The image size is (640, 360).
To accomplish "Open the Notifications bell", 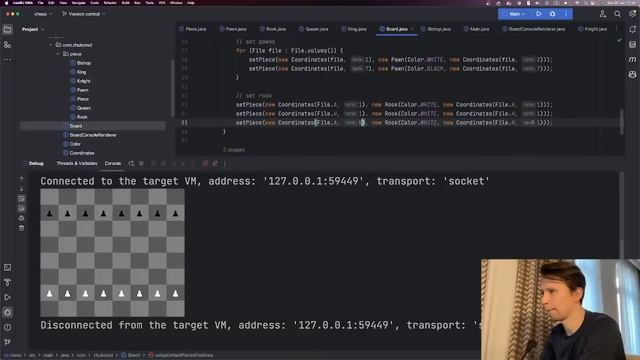I will 632,29.
